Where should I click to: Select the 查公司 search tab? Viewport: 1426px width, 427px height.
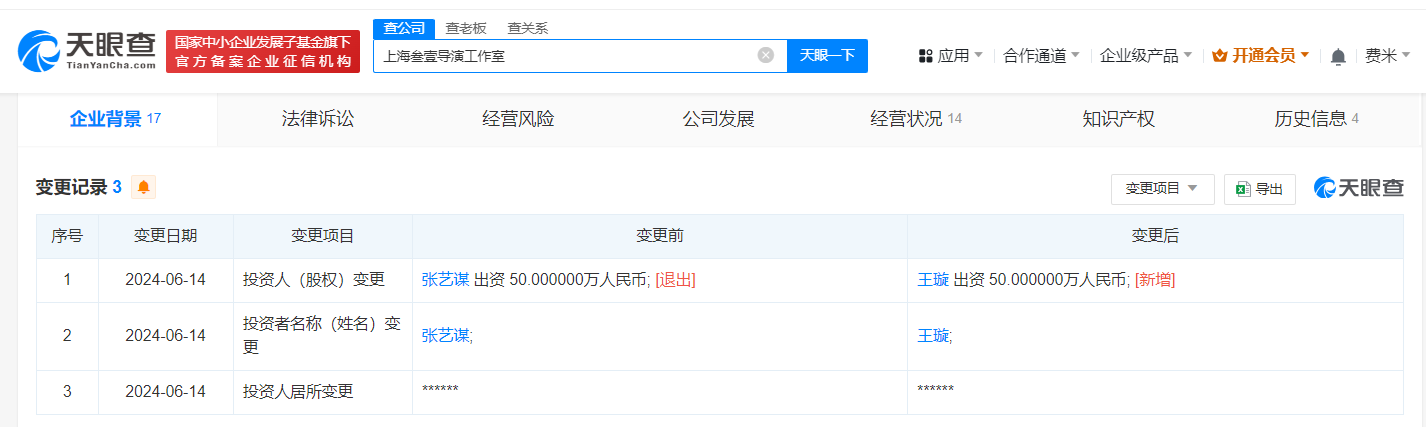[403, 28]
